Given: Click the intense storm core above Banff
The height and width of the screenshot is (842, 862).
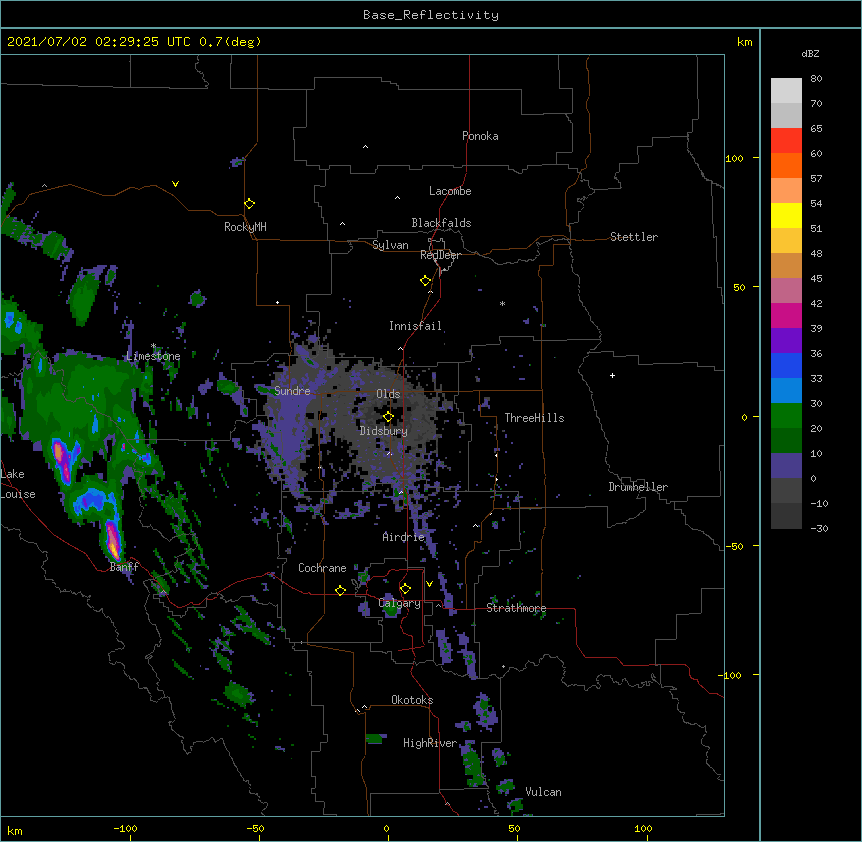Looking at the screenshot, I should click(x=113, y=541).
